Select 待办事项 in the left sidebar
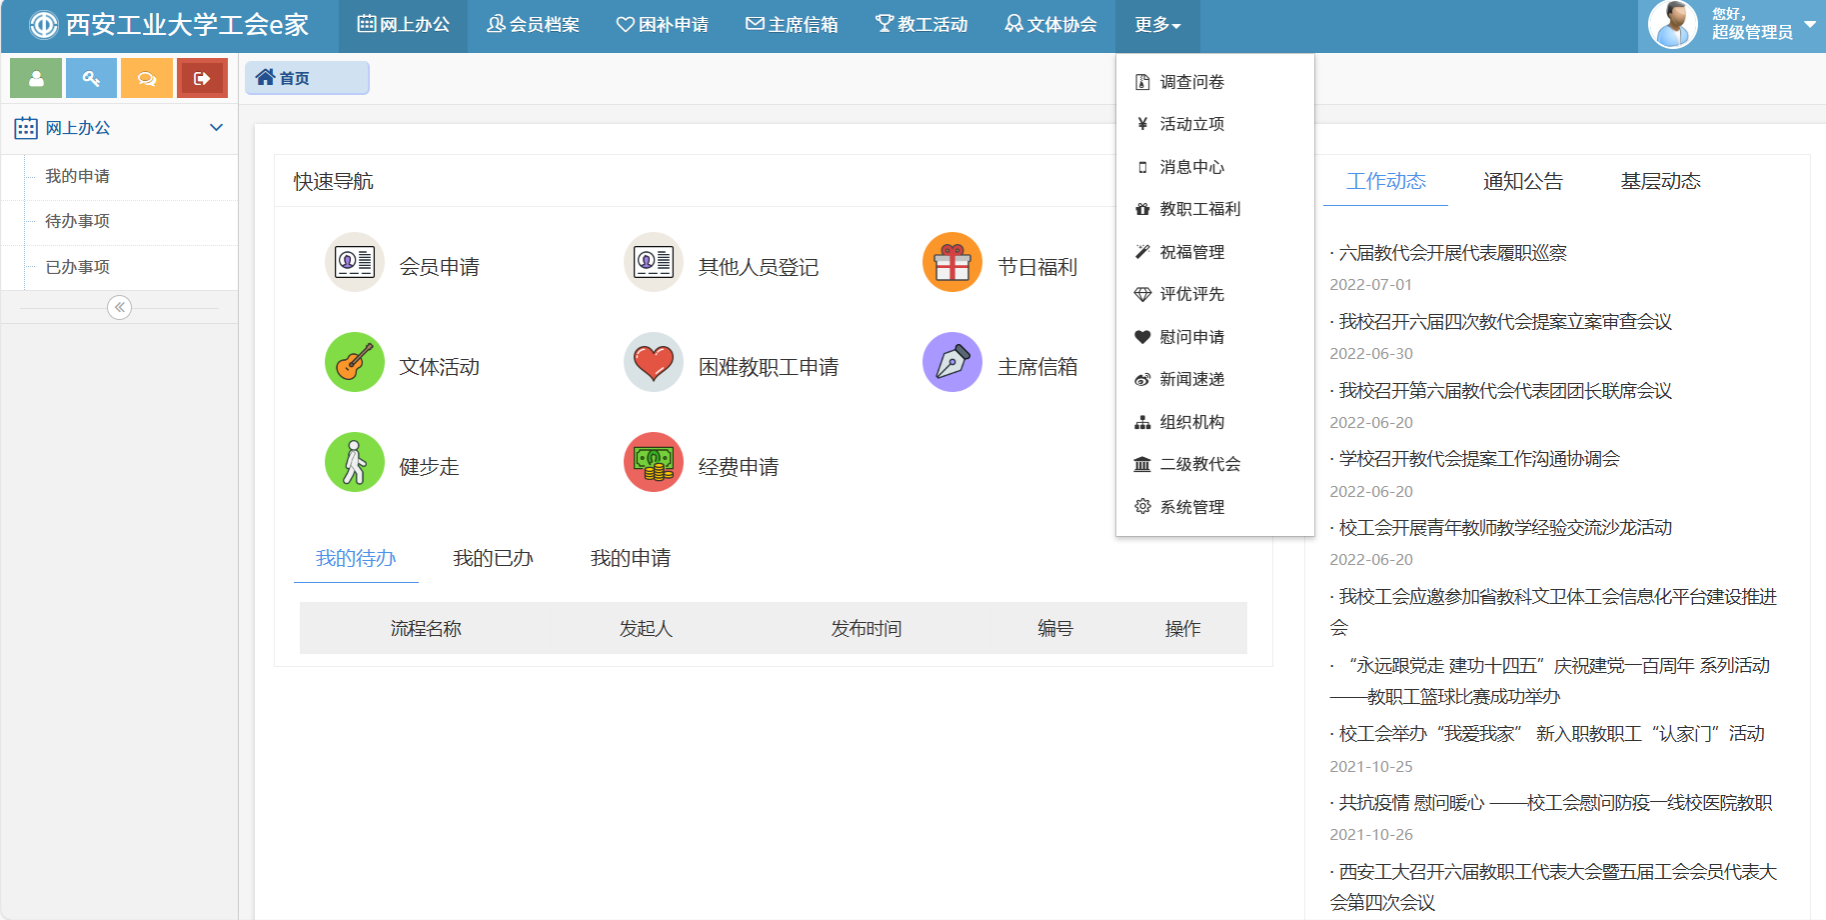Image resolution: width=1826 pixels, height=920 pixels. click(x=78, y=221)
